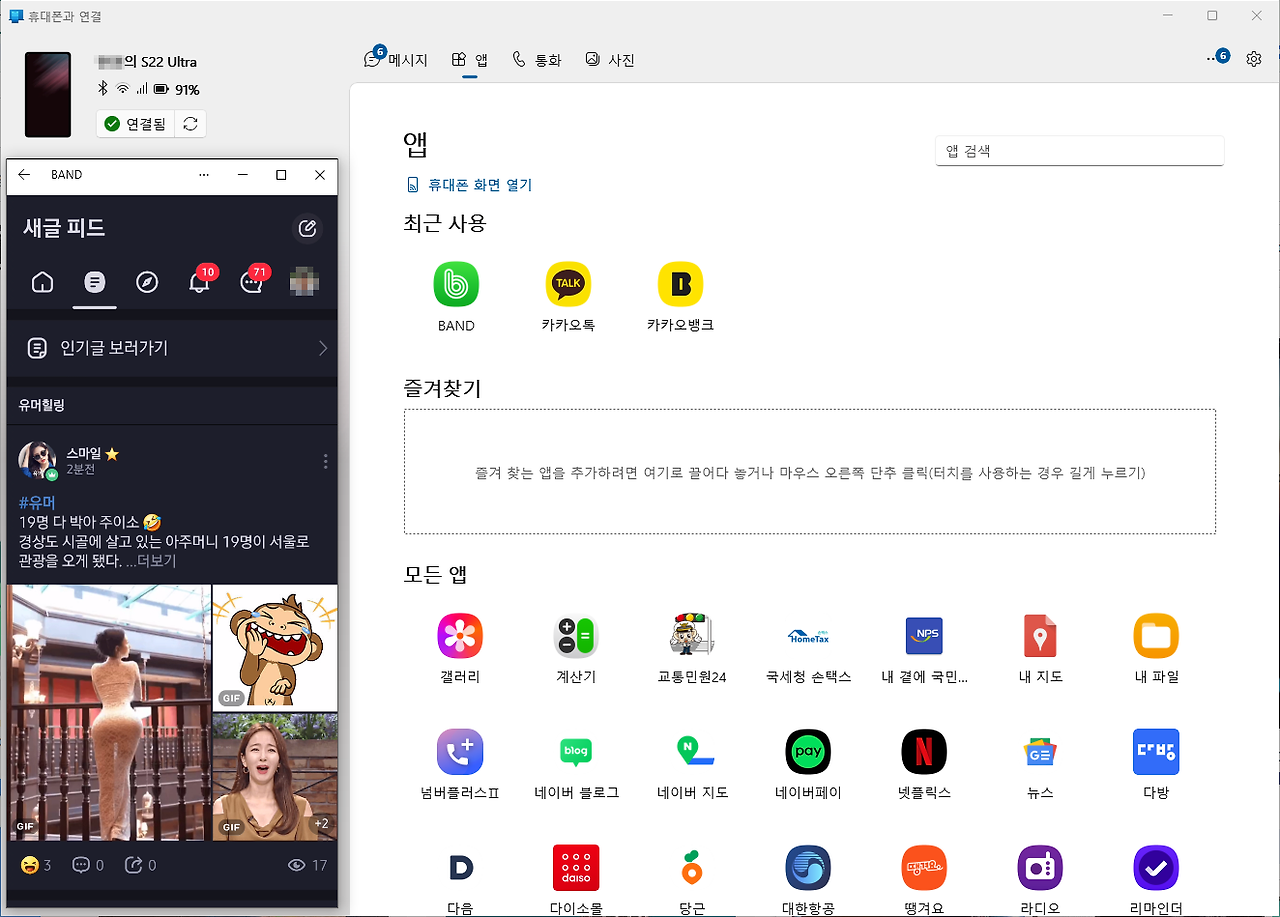Viewport: 1280px width, 917px height.
Task: Launch the 내 곁에 국민 NPS app
Action: coord(924,636)
